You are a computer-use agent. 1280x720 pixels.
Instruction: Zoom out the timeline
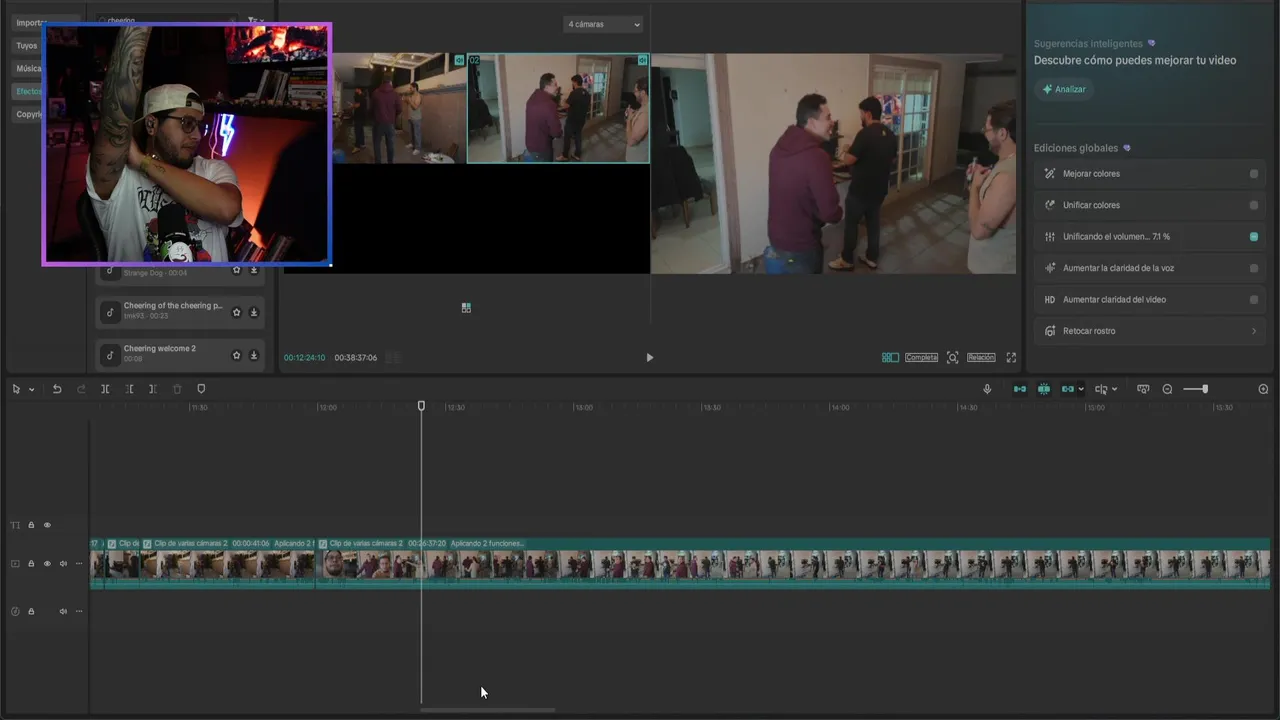coord(1167,389)
